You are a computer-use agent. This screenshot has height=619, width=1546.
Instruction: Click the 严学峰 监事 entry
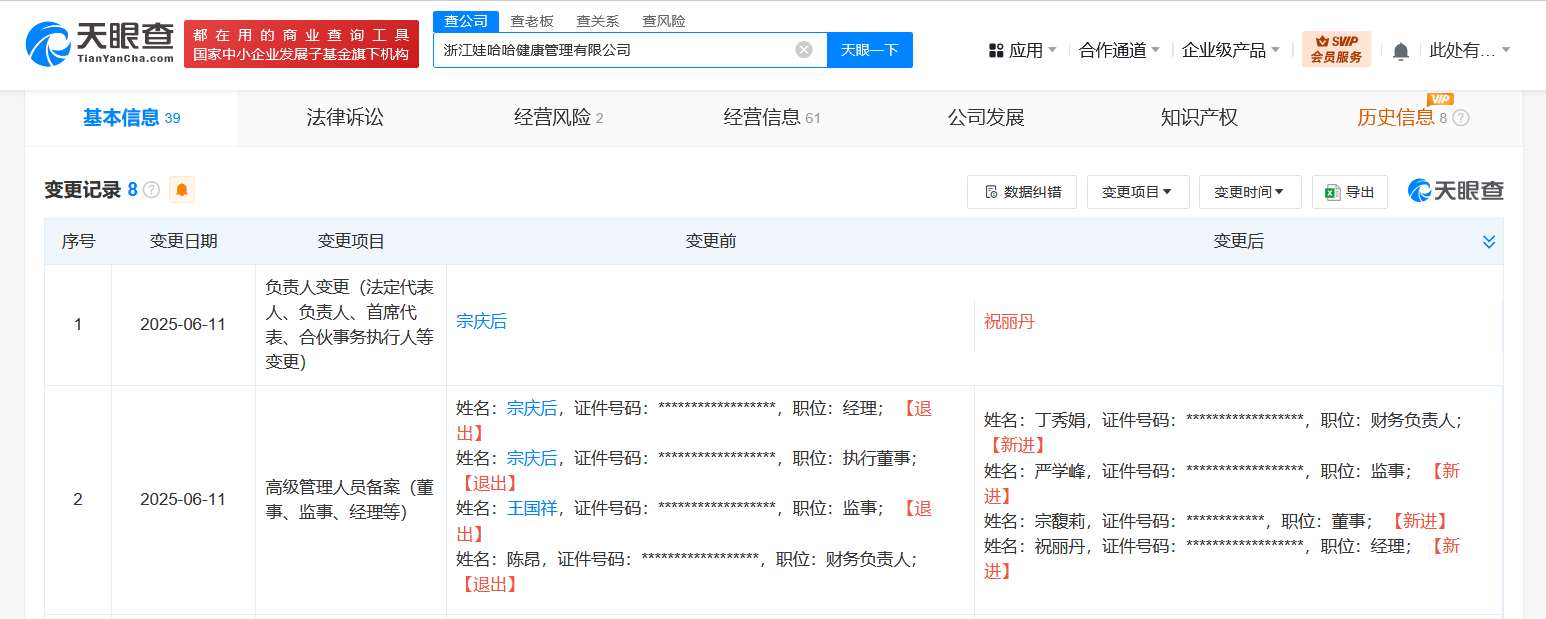coord(1222,483)
